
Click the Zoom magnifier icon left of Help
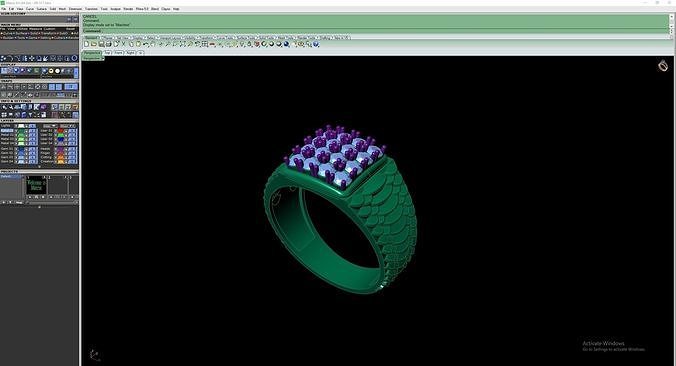(x=308, y=44)
